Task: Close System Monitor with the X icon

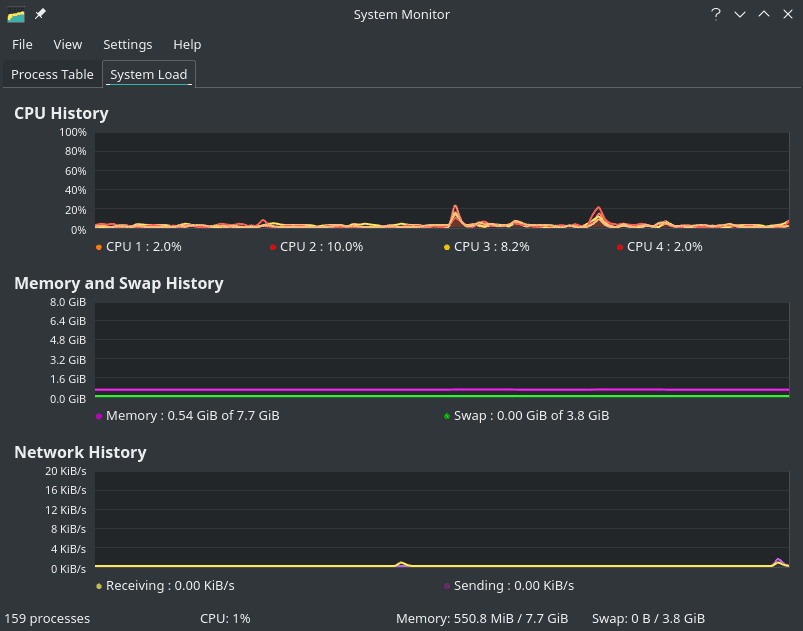Action: (787, 14)
